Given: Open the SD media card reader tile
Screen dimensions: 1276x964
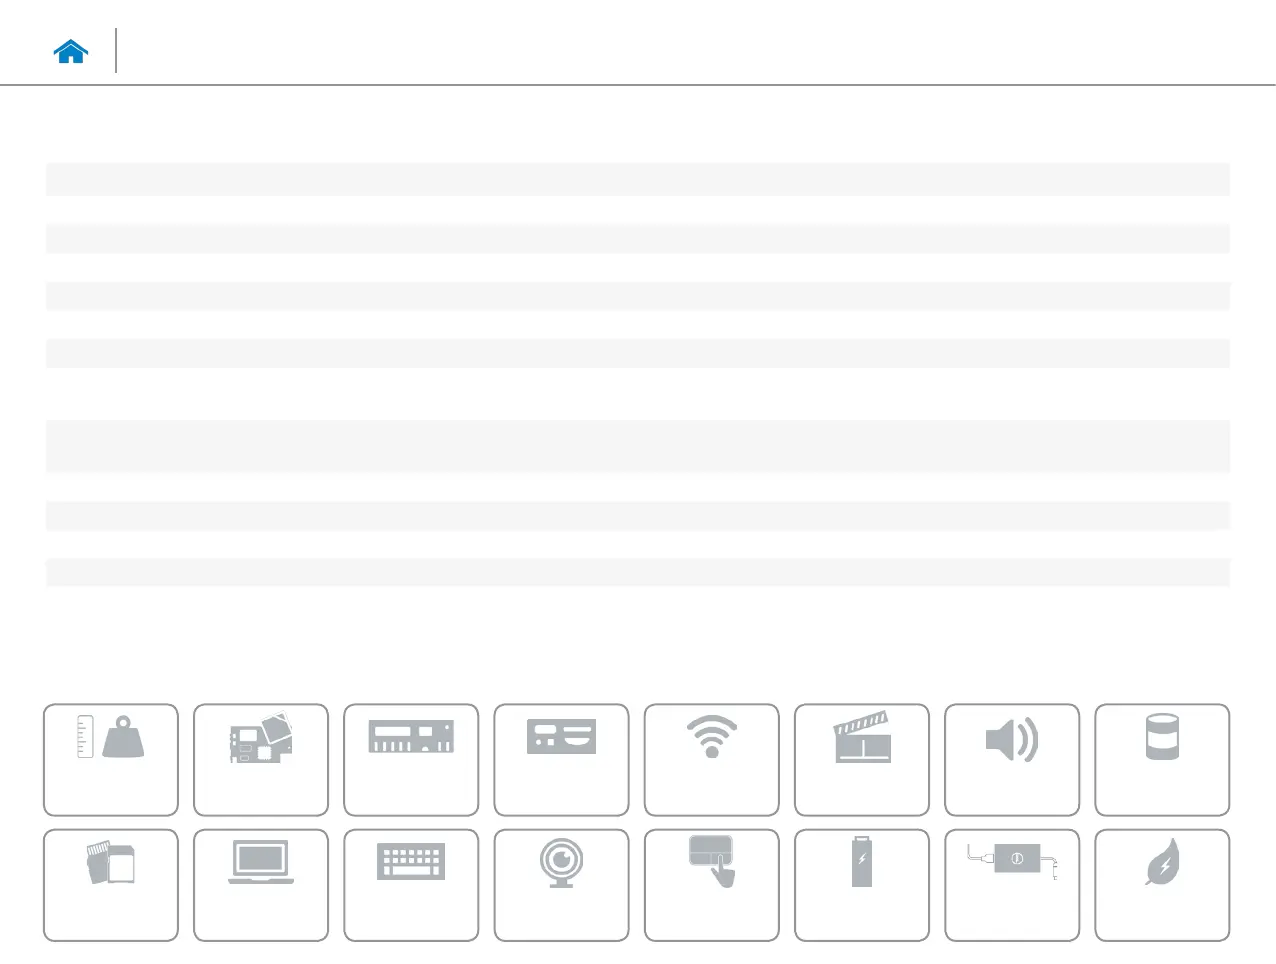Looking at the screenshot, I should coord(111,885).
